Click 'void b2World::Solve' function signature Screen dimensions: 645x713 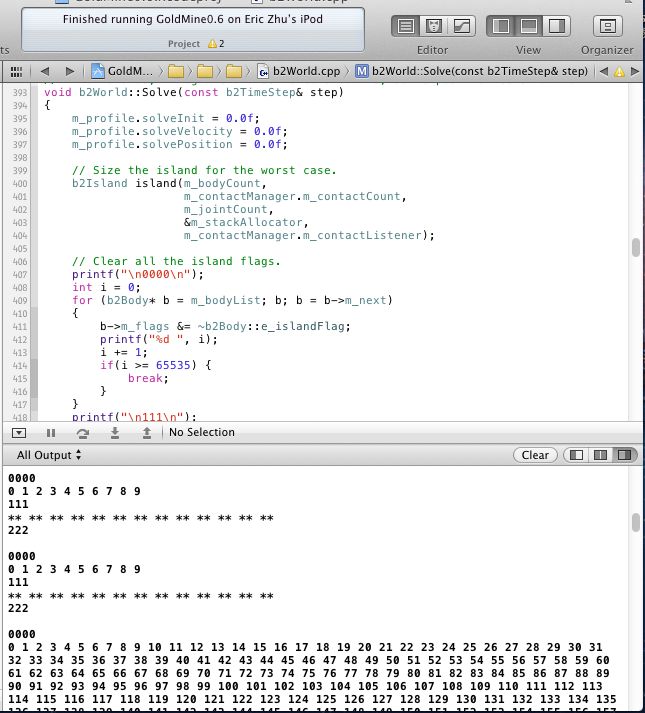pyautogui.click(x=194, y=92)
